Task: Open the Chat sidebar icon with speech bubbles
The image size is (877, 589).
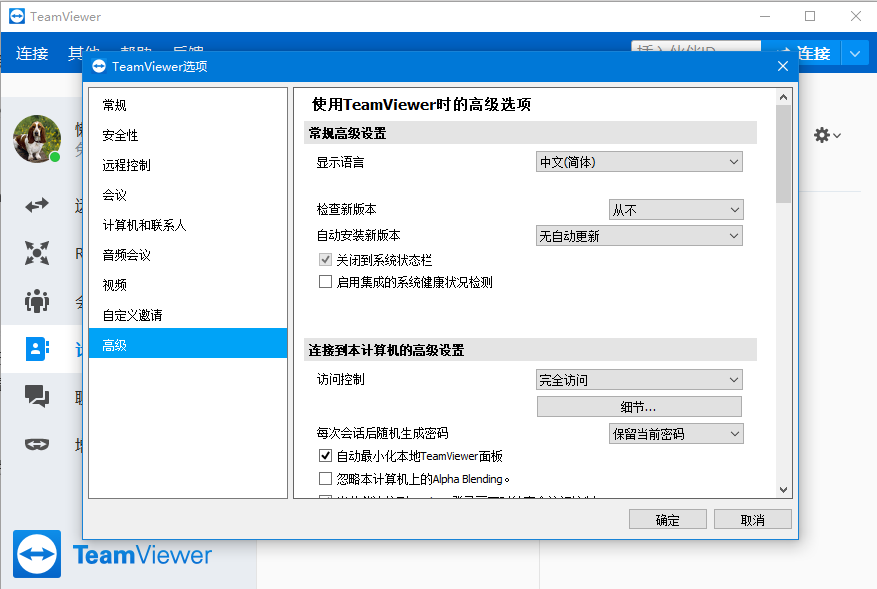Action: [37, 396]
